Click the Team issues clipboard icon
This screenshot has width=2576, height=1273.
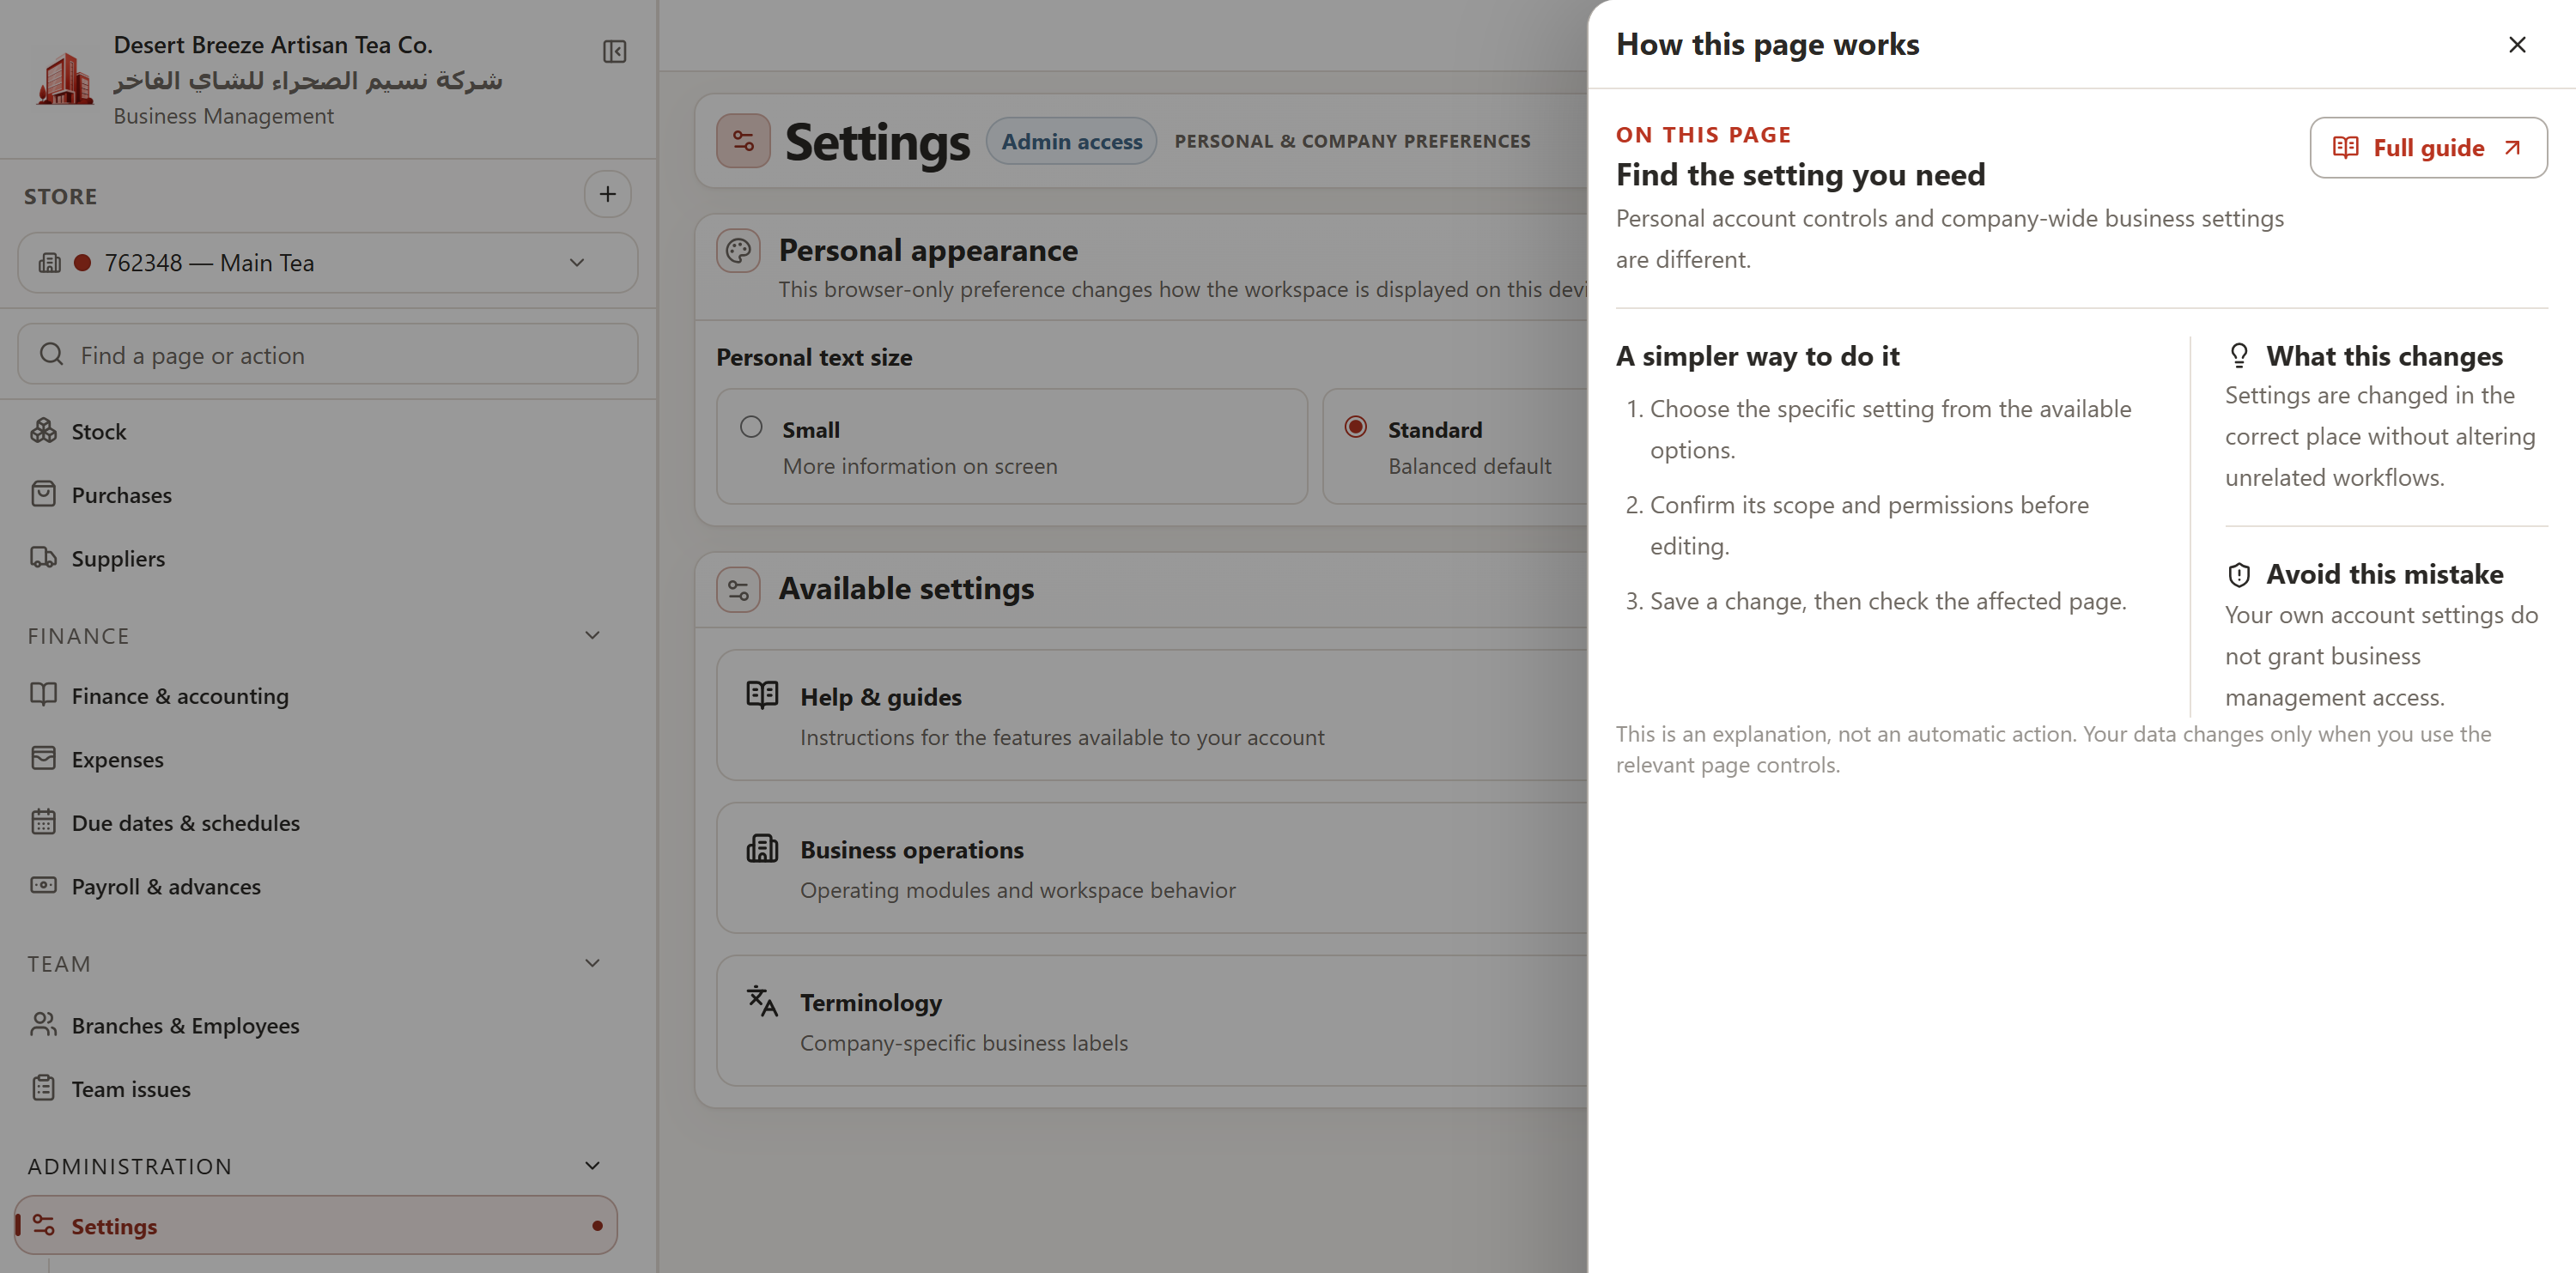tap(43, 1088)
